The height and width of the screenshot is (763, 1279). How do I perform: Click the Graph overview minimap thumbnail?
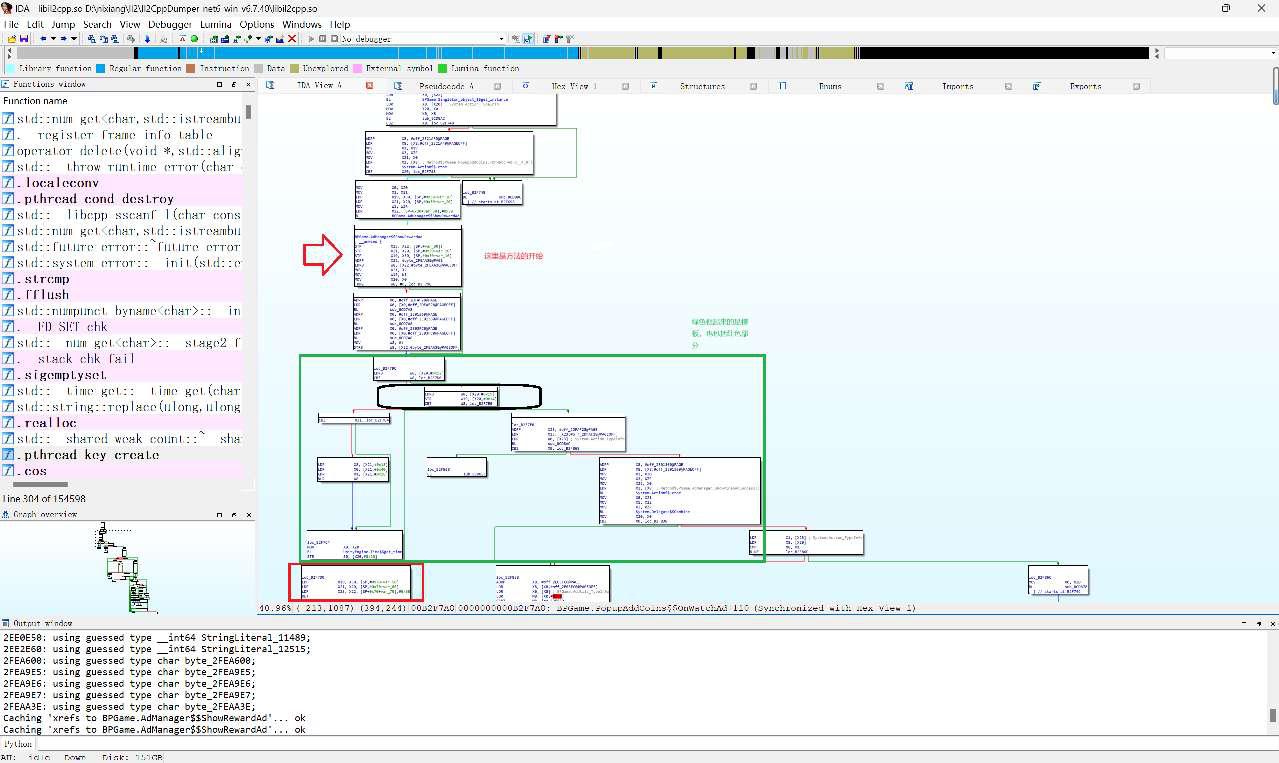(x=125, y=566)
